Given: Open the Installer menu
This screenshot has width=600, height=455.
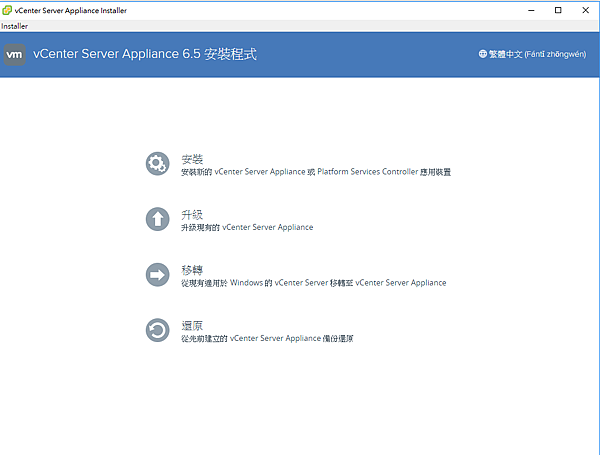Looking at the screenshot, I should 15,26.
